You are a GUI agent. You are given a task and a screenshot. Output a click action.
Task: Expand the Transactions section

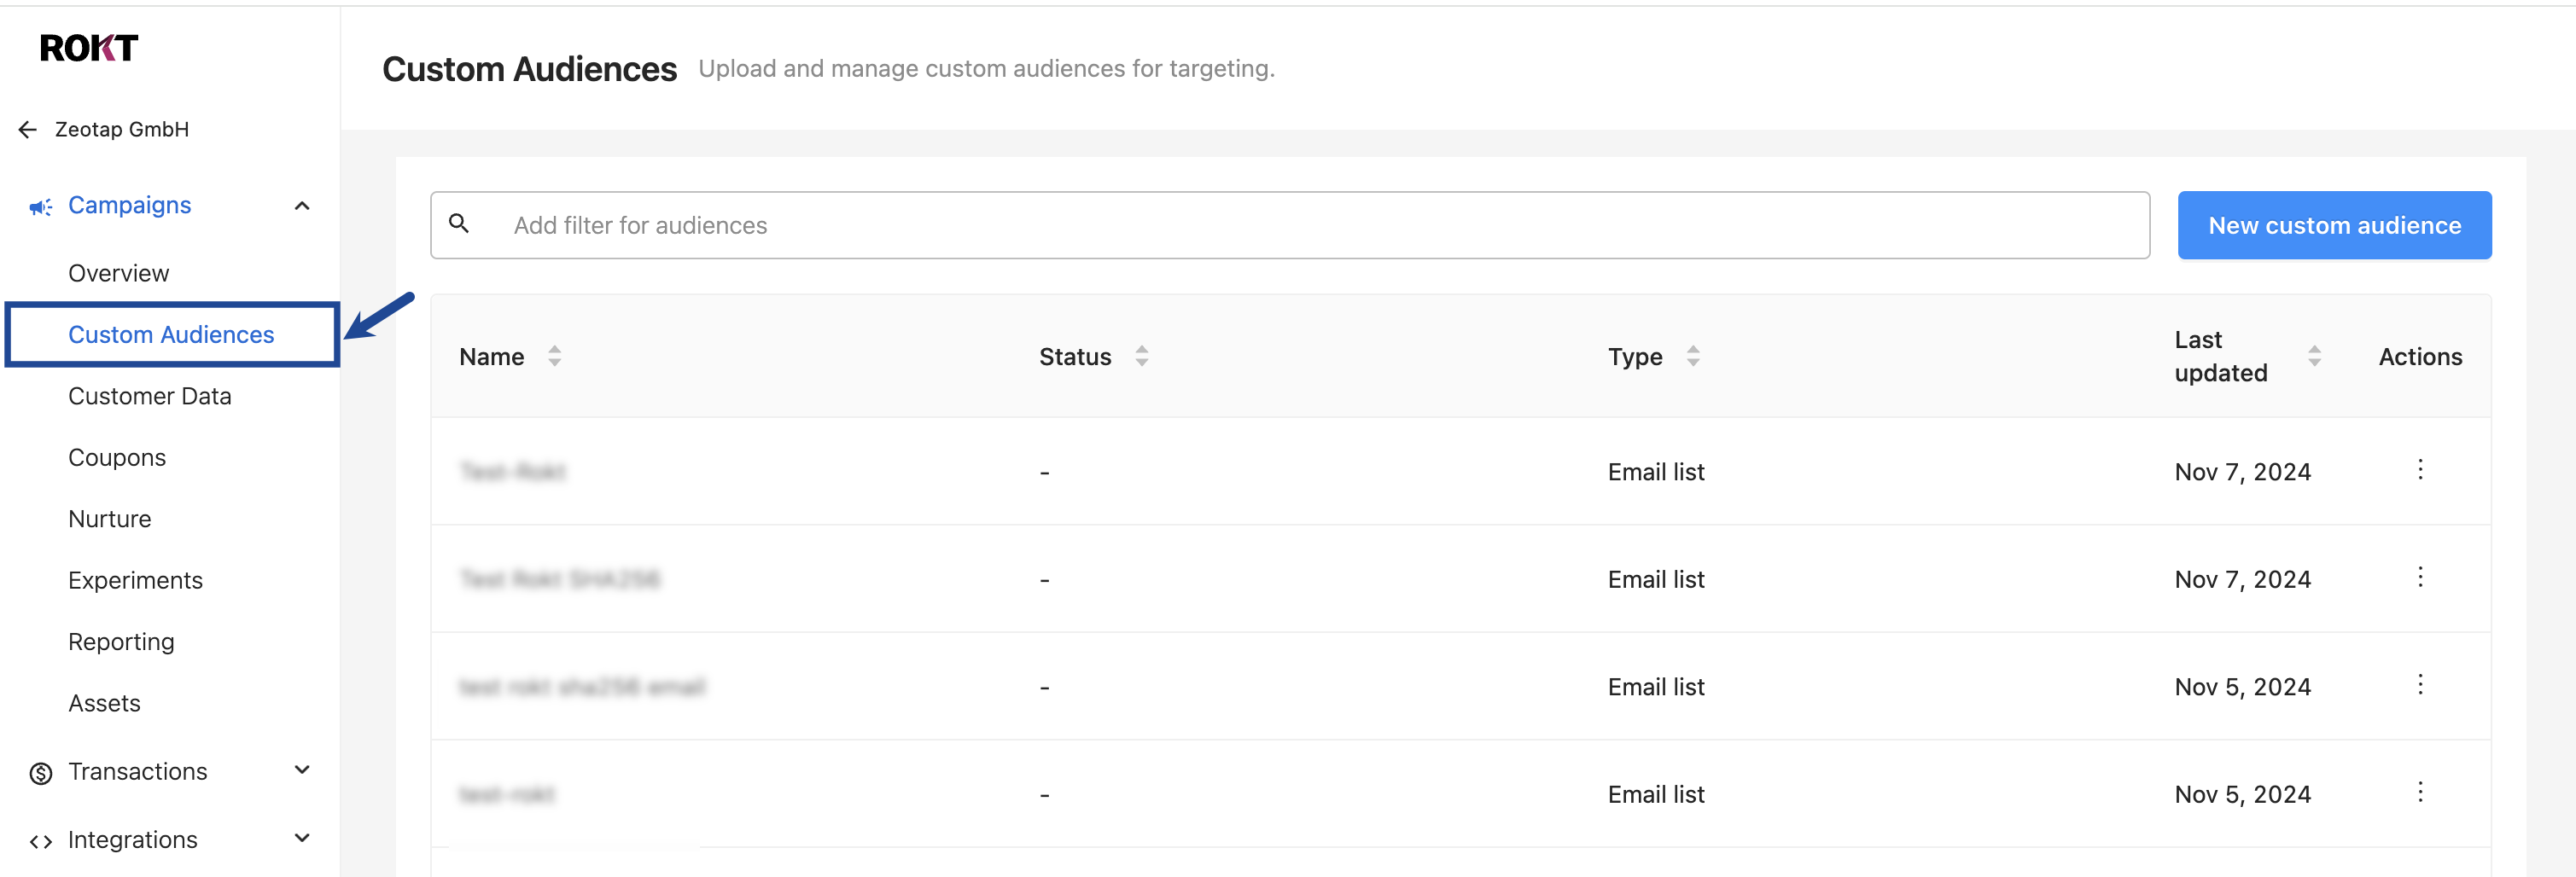point(302,770)
